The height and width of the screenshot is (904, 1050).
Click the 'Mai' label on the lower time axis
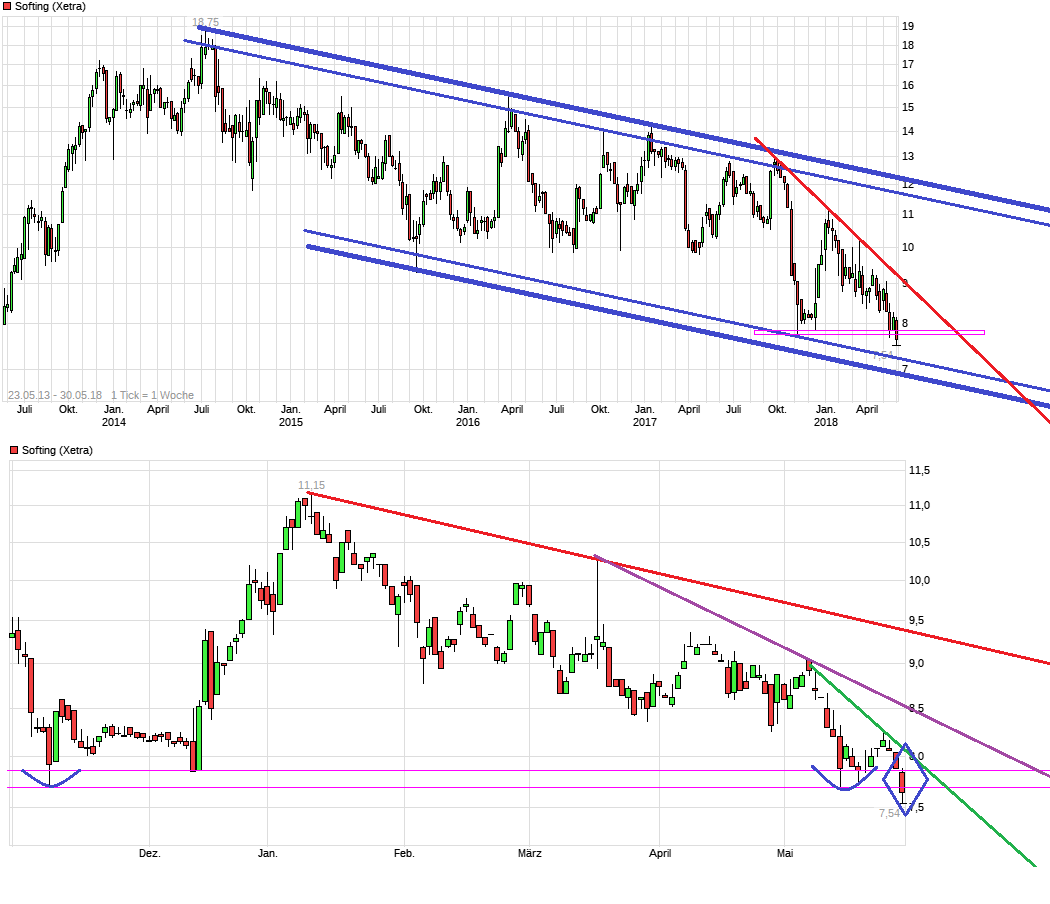(x=785, y=853)
